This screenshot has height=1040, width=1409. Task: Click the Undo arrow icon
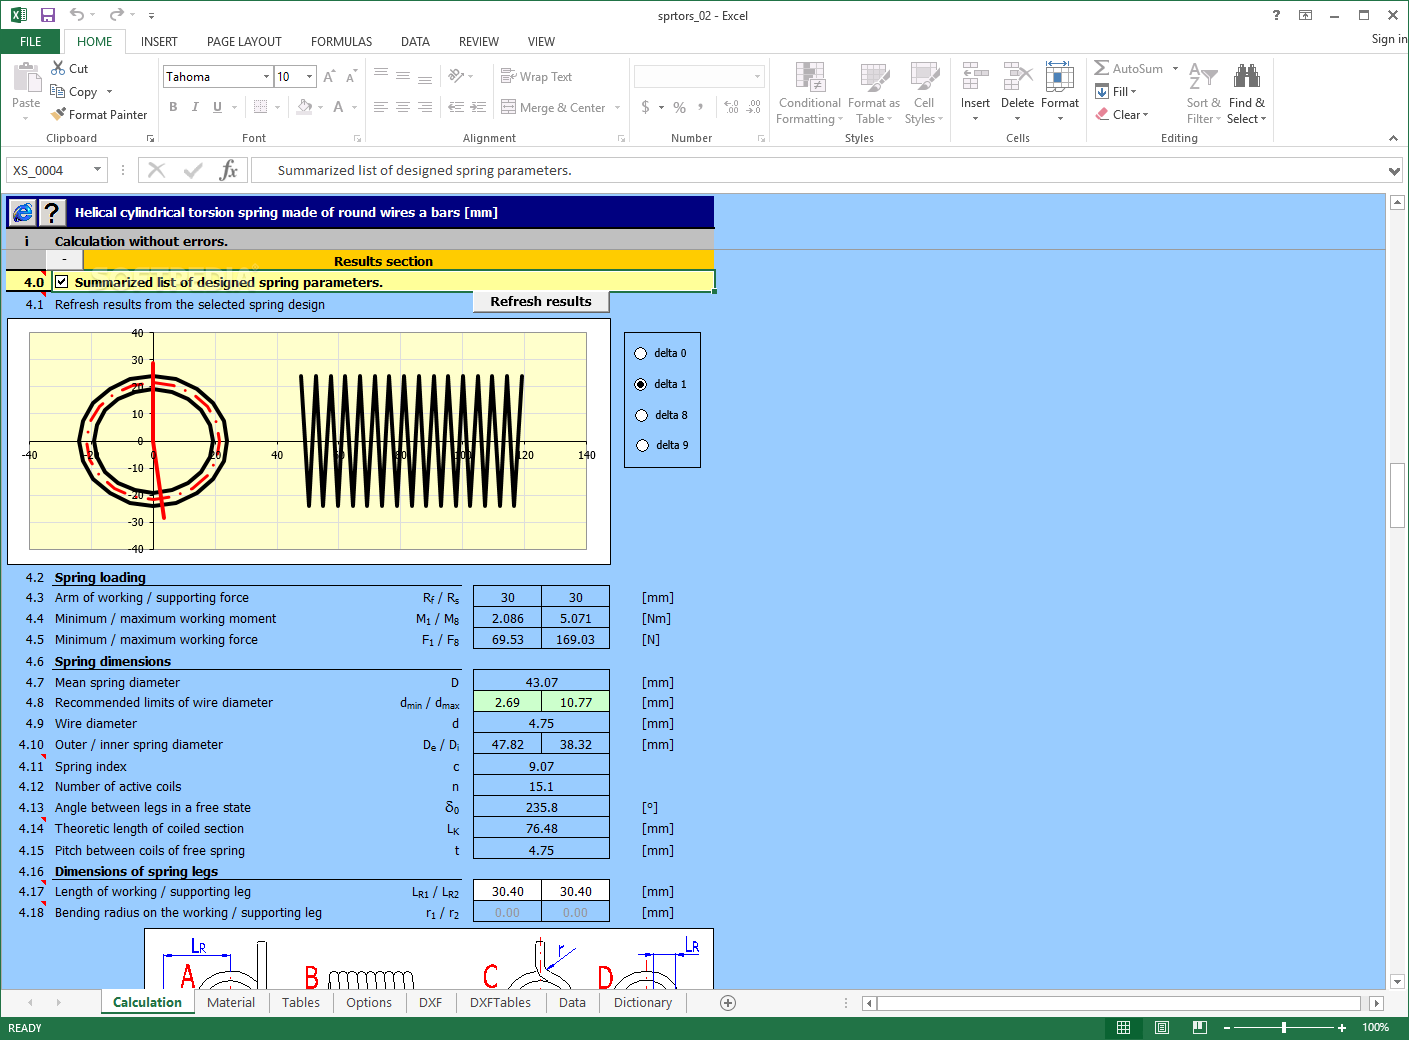tap(77, 15)
